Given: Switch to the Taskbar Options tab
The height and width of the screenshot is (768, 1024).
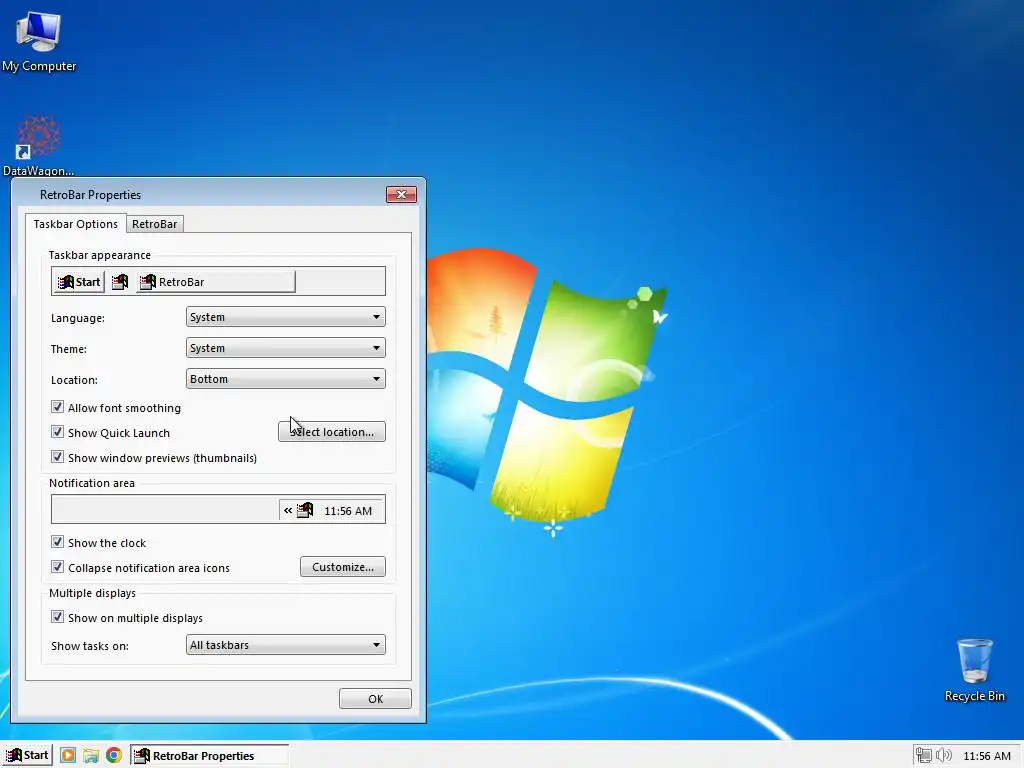Looking at the screenshot, I should pyautogui.click(x=76, y=224).
